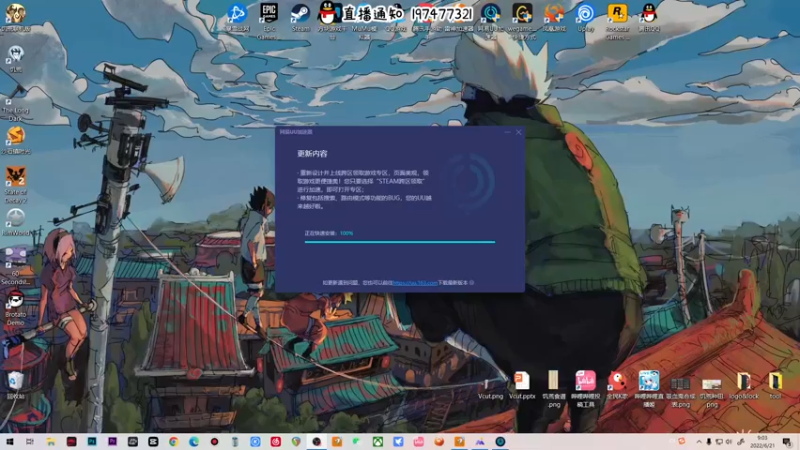The image size is (800, 450).
Task: Open the Tencent QQ penguin shortcut beside Rockstar
Action: [x=649, y=17]
